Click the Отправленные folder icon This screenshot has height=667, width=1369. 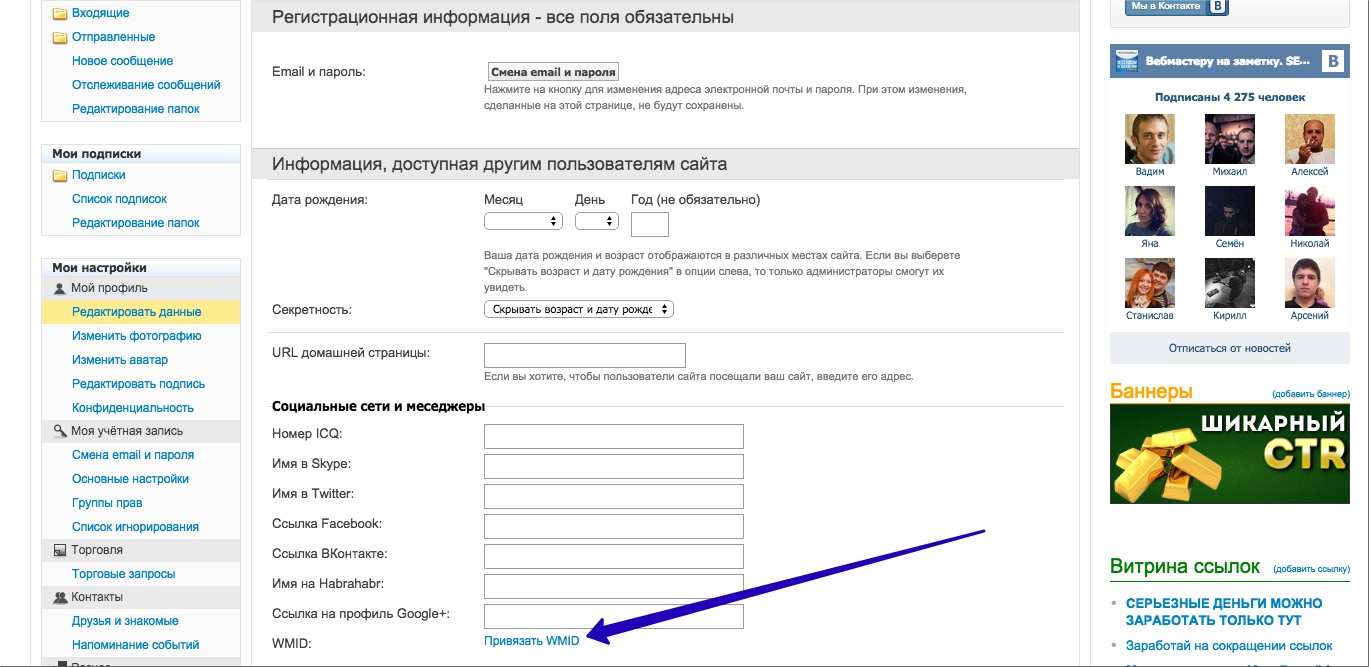pyautogui.click(x=59, y=38)
